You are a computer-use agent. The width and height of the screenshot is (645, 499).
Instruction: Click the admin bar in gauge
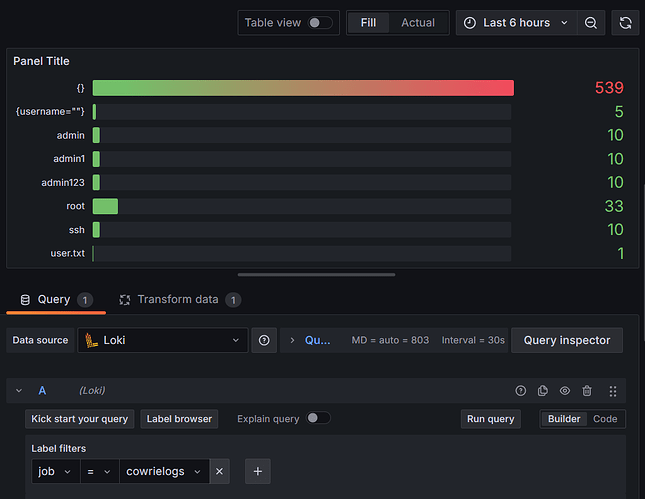[x=96, y=135]
